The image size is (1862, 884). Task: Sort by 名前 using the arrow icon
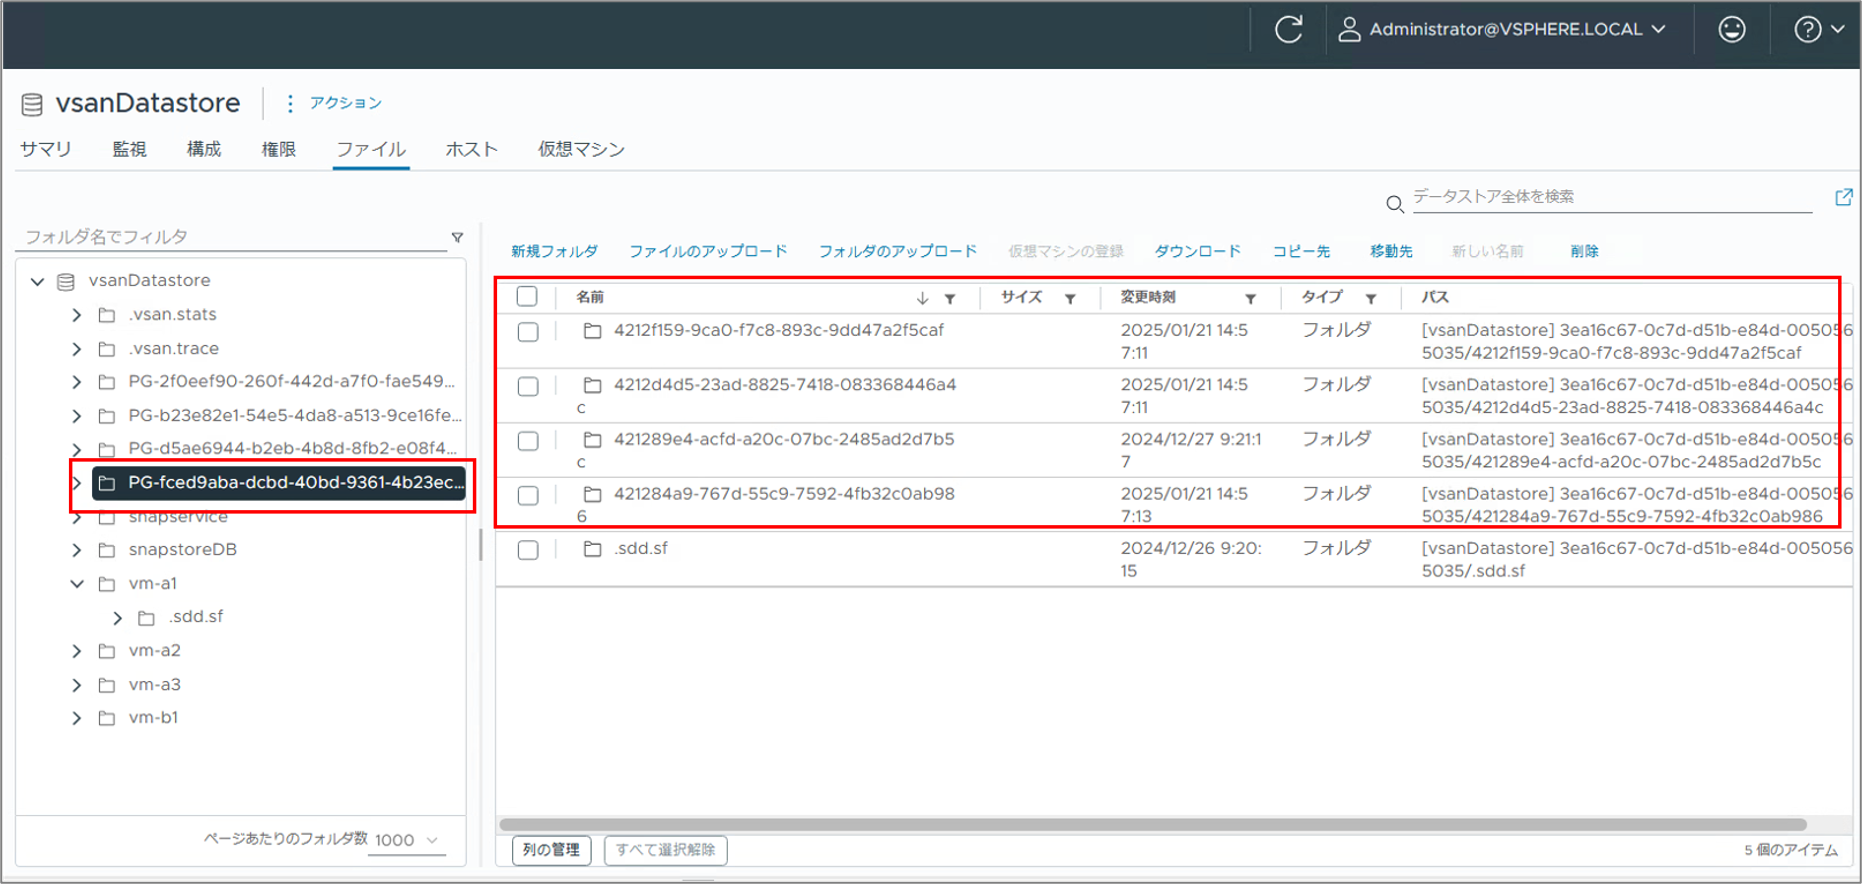coord(922,298)
